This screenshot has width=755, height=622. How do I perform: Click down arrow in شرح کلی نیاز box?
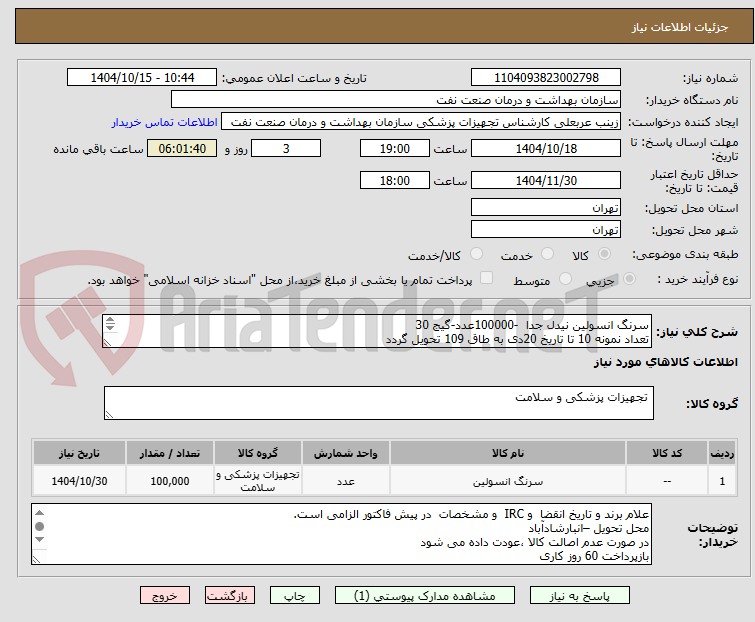(110, 328)
